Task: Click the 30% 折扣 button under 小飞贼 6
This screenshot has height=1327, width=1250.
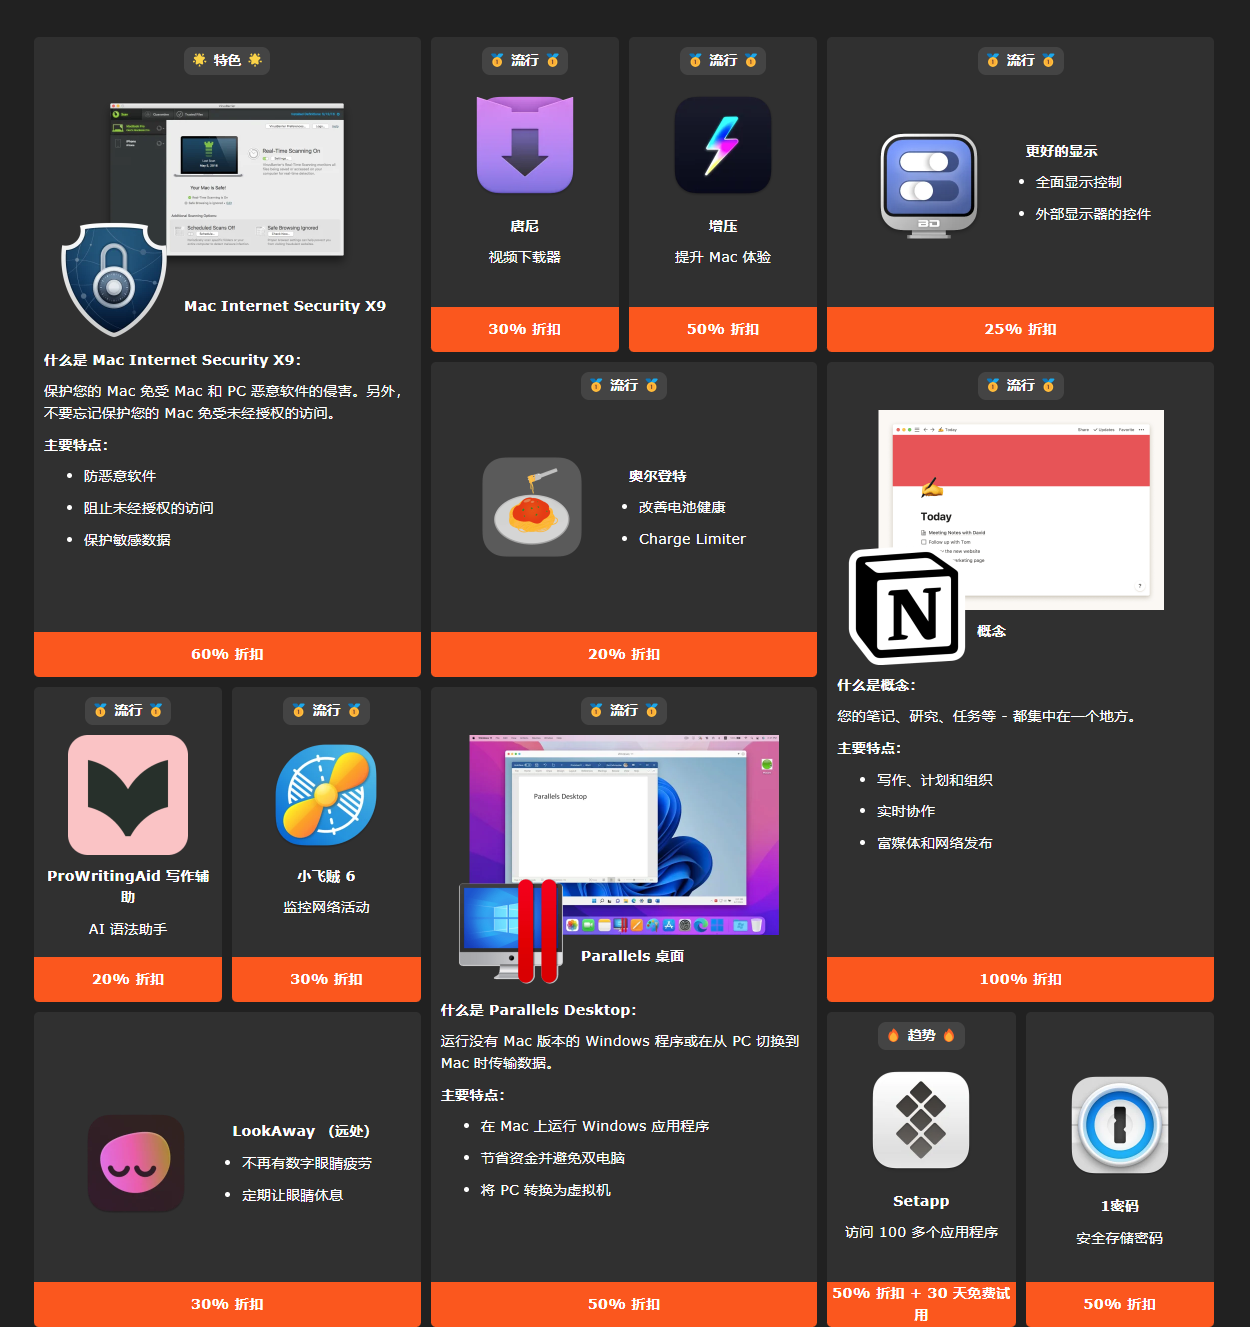Action: click(x=326, y=979)
